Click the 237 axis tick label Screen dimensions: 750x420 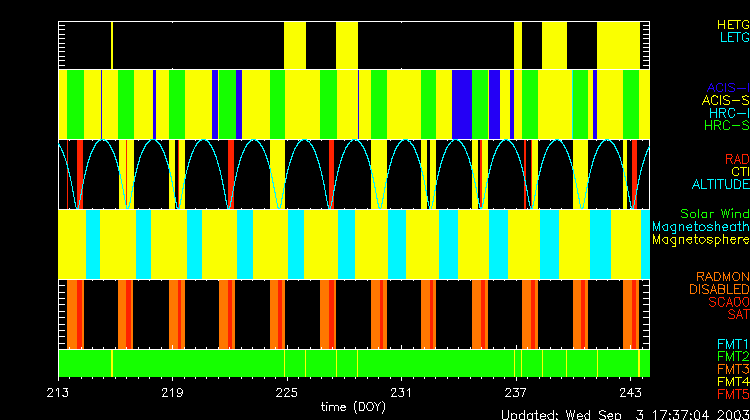516,393
